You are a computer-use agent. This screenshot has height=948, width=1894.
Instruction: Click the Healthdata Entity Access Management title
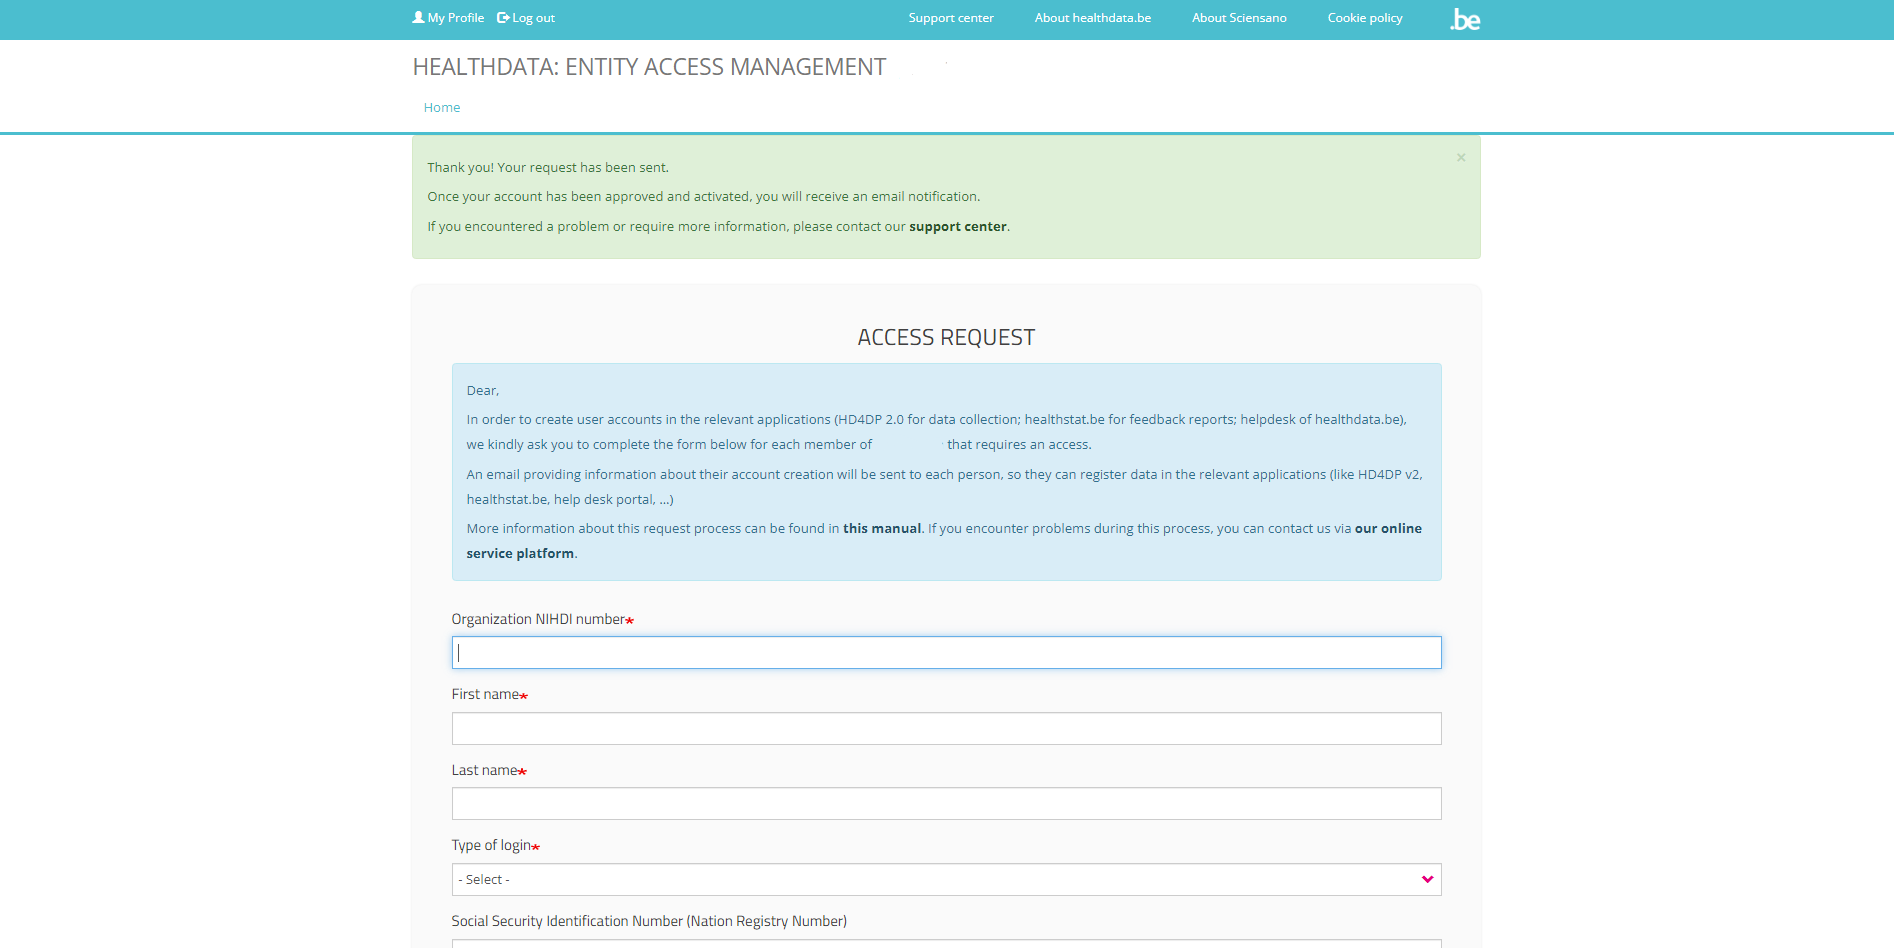tap(649, 67)
